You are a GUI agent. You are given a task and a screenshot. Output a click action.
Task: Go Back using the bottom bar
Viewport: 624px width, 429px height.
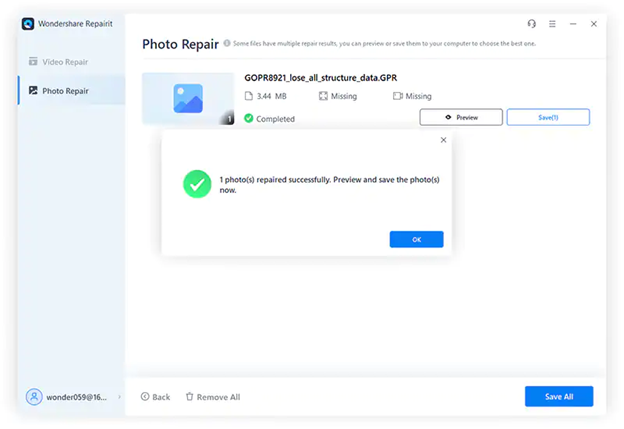point(155,397)
